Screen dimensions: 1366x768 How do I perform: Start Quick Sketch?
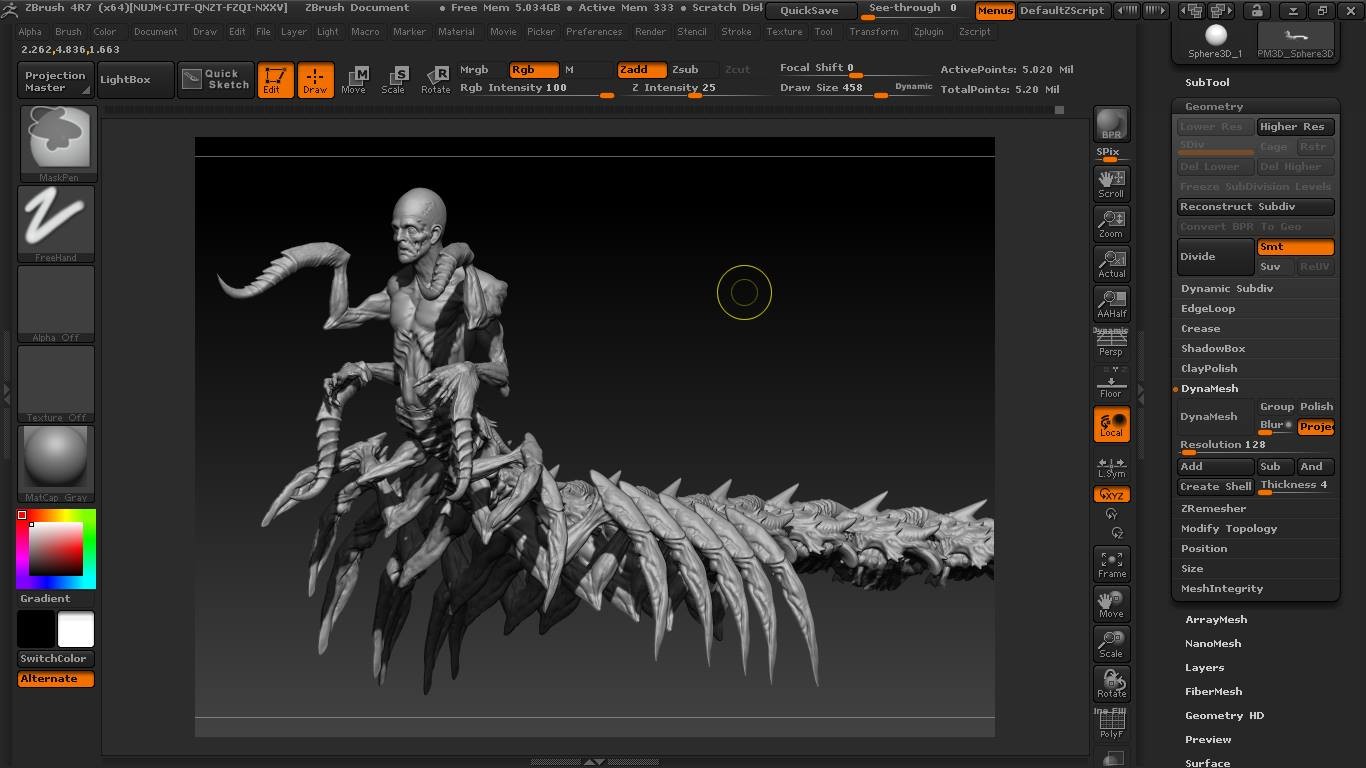tap(216, 80)
